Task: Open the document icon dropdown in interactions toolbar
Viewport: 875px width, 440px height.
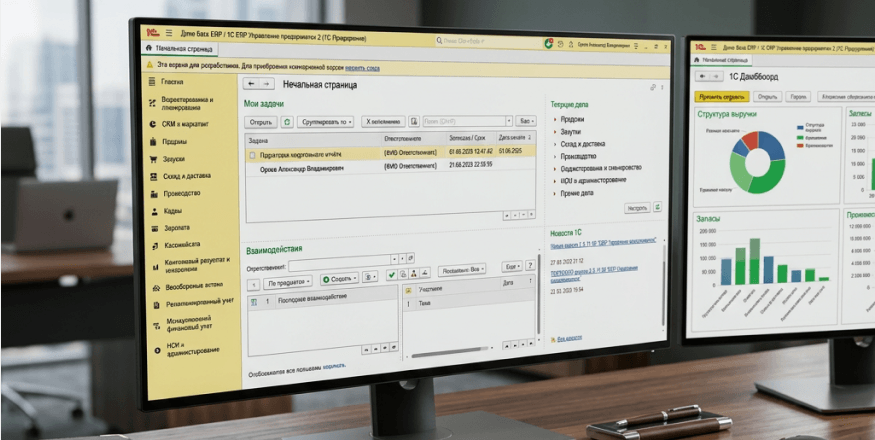Action: click(369, 276)
